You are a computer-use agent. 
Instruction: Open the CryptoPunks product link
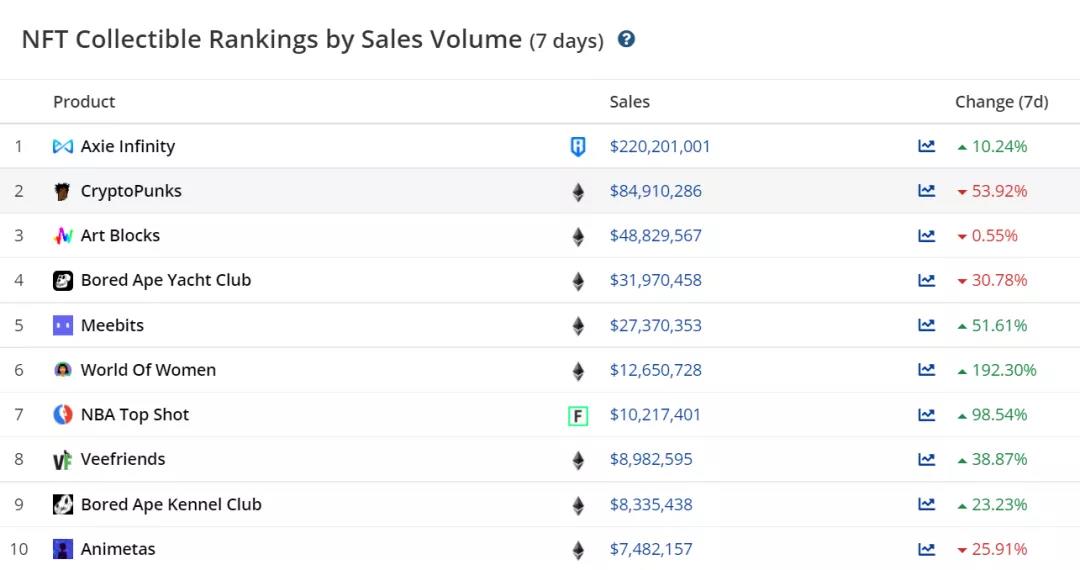coord(132,191)
